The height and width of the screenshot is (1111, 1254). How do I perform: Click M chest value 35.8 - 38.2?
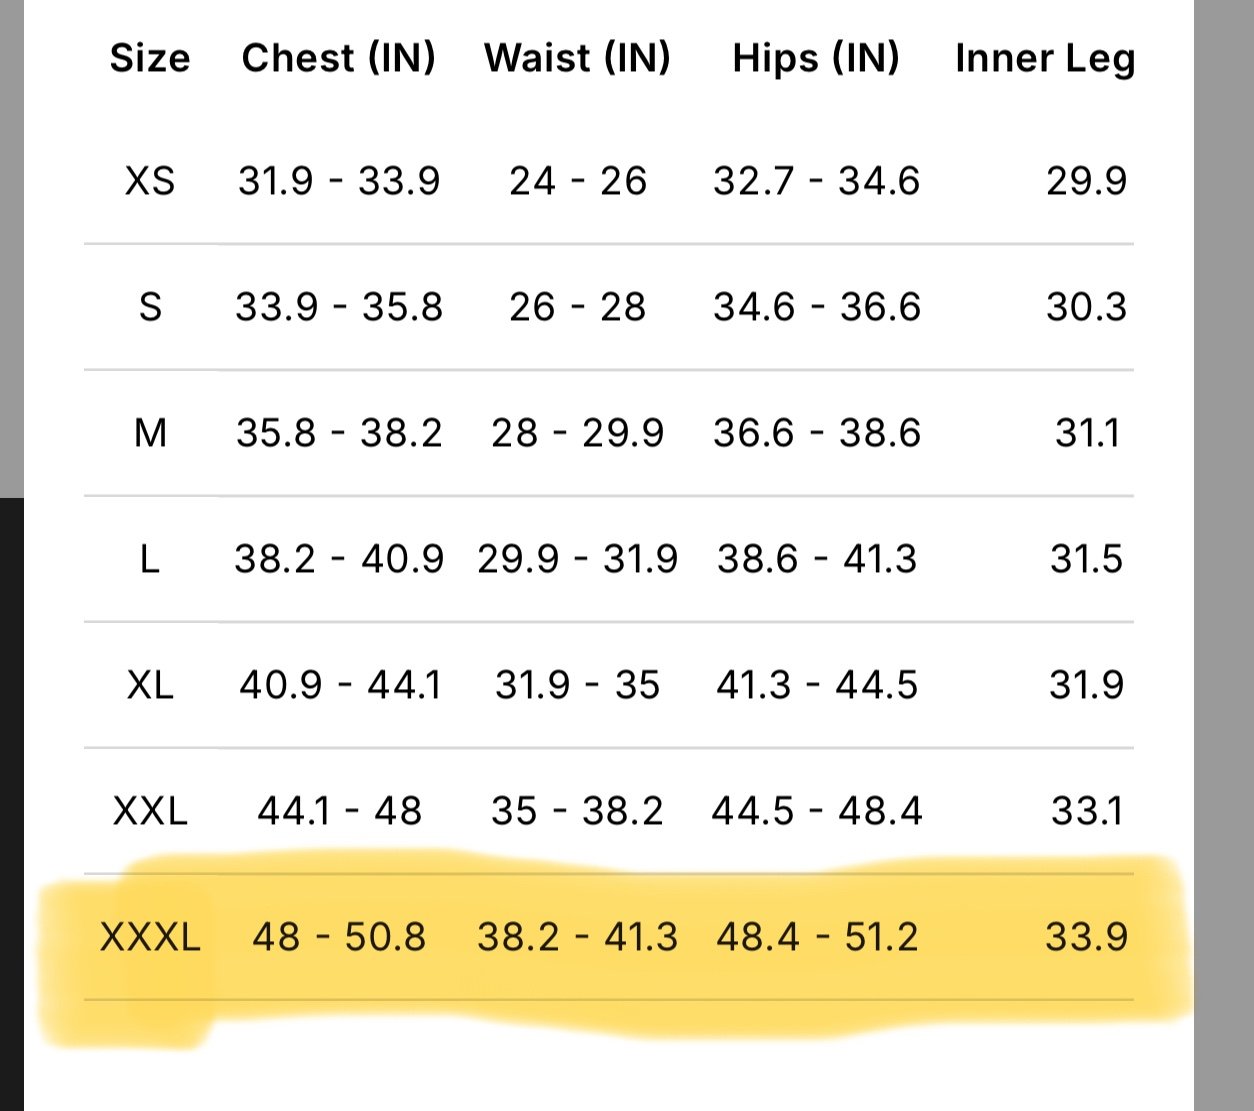coord(339,433)
